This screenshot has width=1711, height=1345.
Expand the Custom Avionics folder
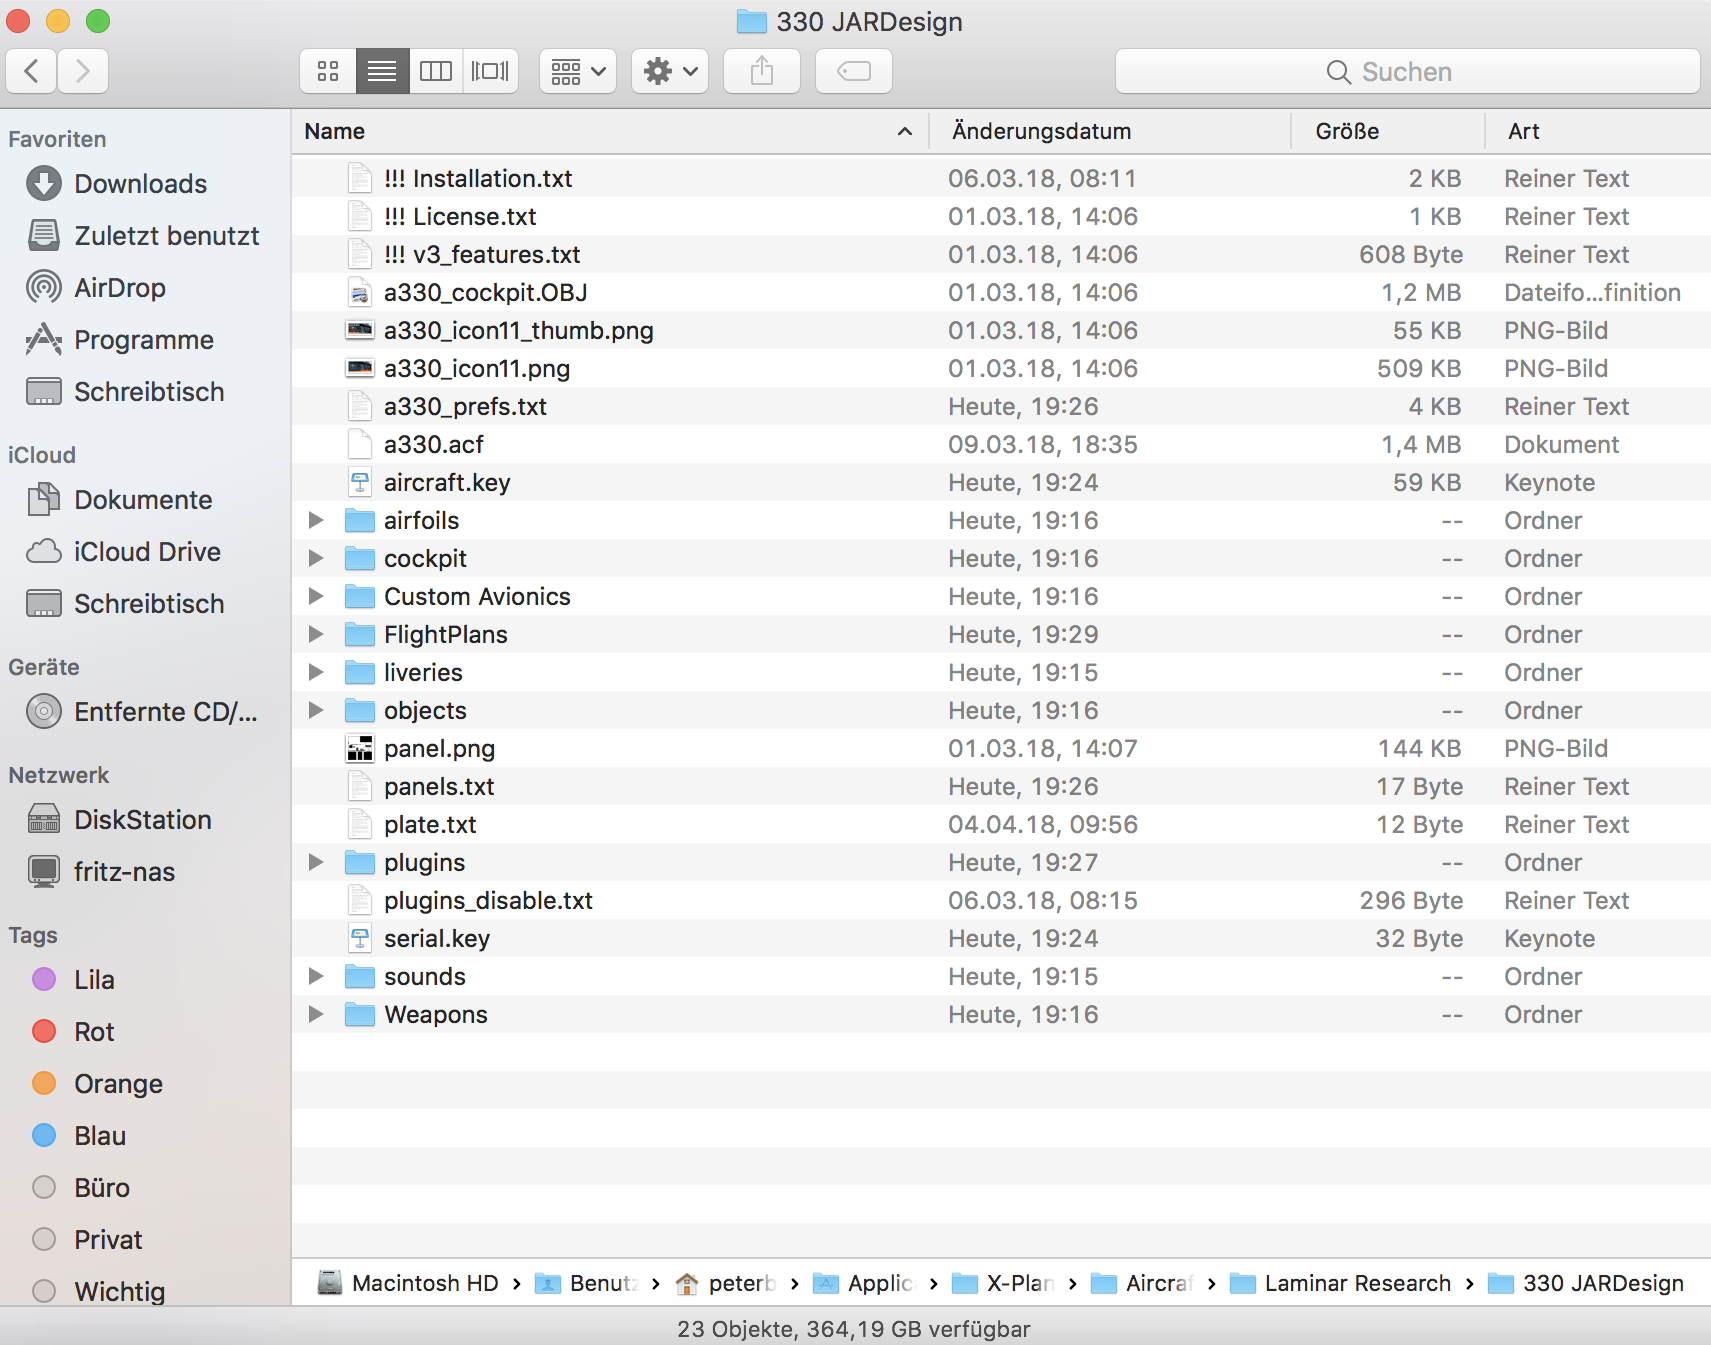[x=316, y=596]
